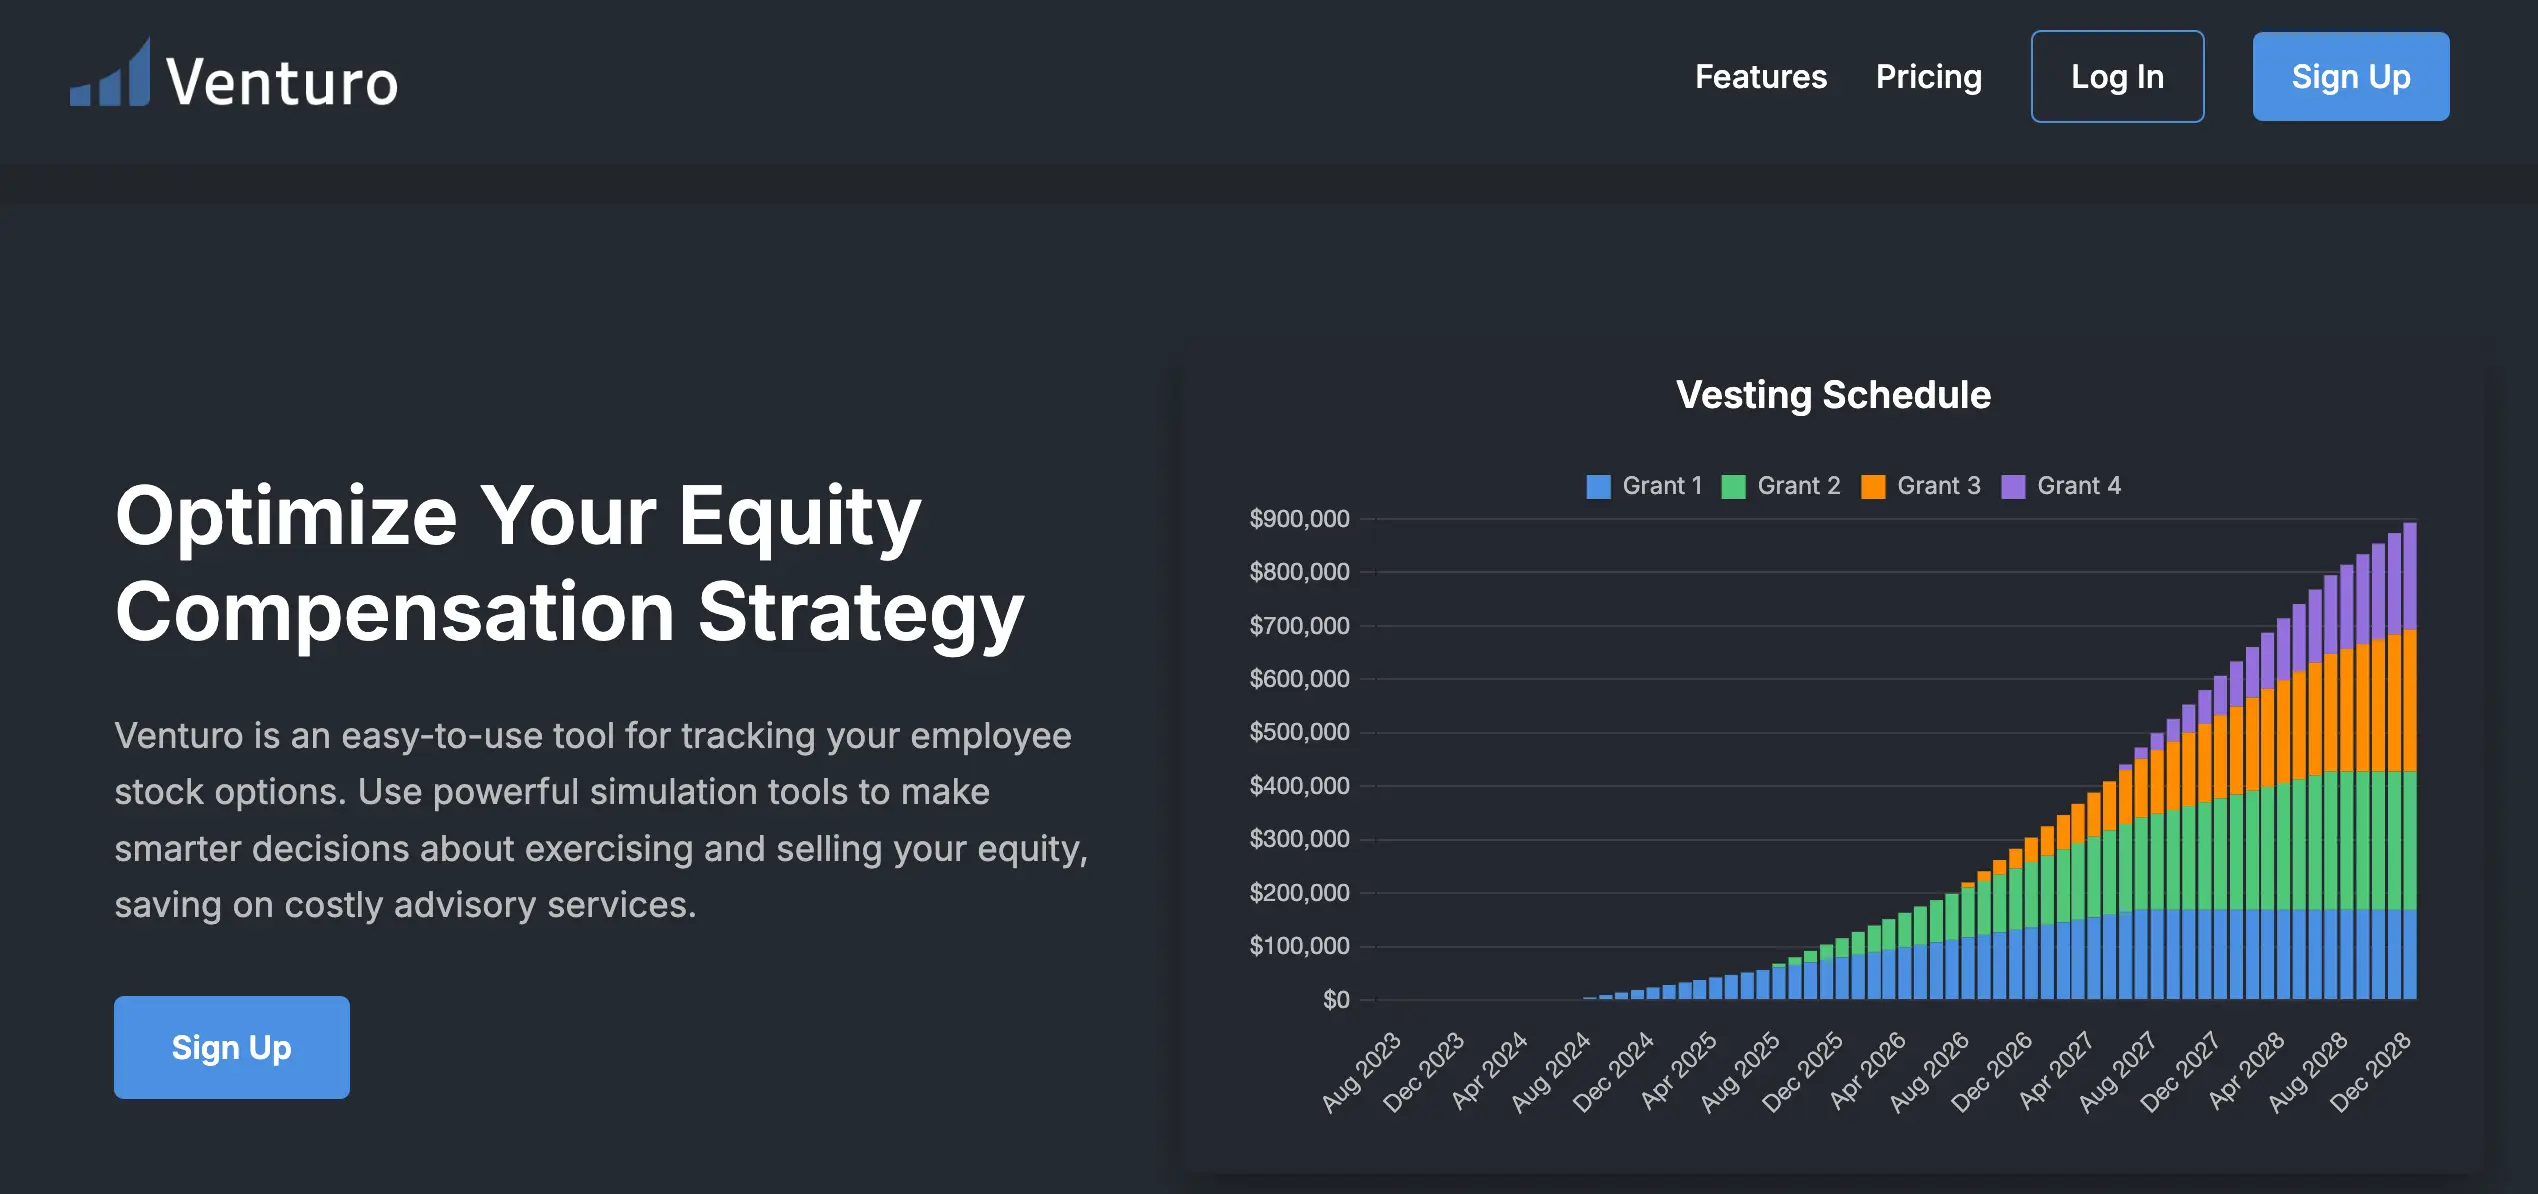Screen dimensions: 2538x1194
Task: Click Sign Up below the description paragraph
Action: coord(231,1047)
